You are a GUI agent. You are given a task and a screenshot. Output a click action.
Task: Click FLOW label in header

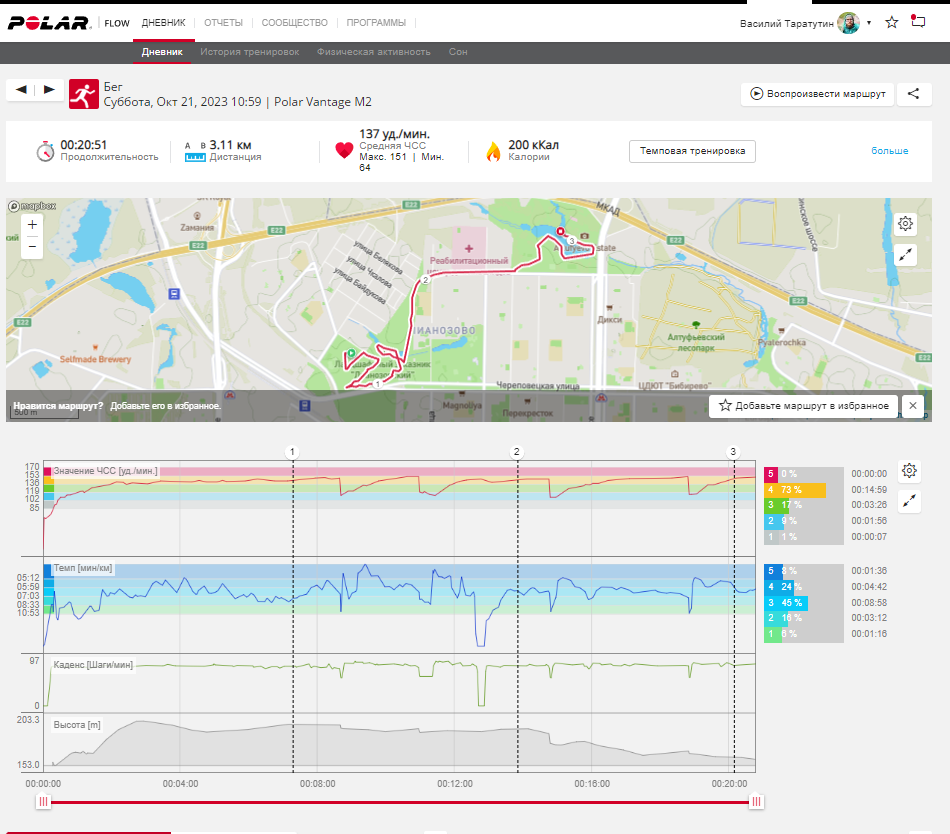pyautogui.click(x=117, y=23)
